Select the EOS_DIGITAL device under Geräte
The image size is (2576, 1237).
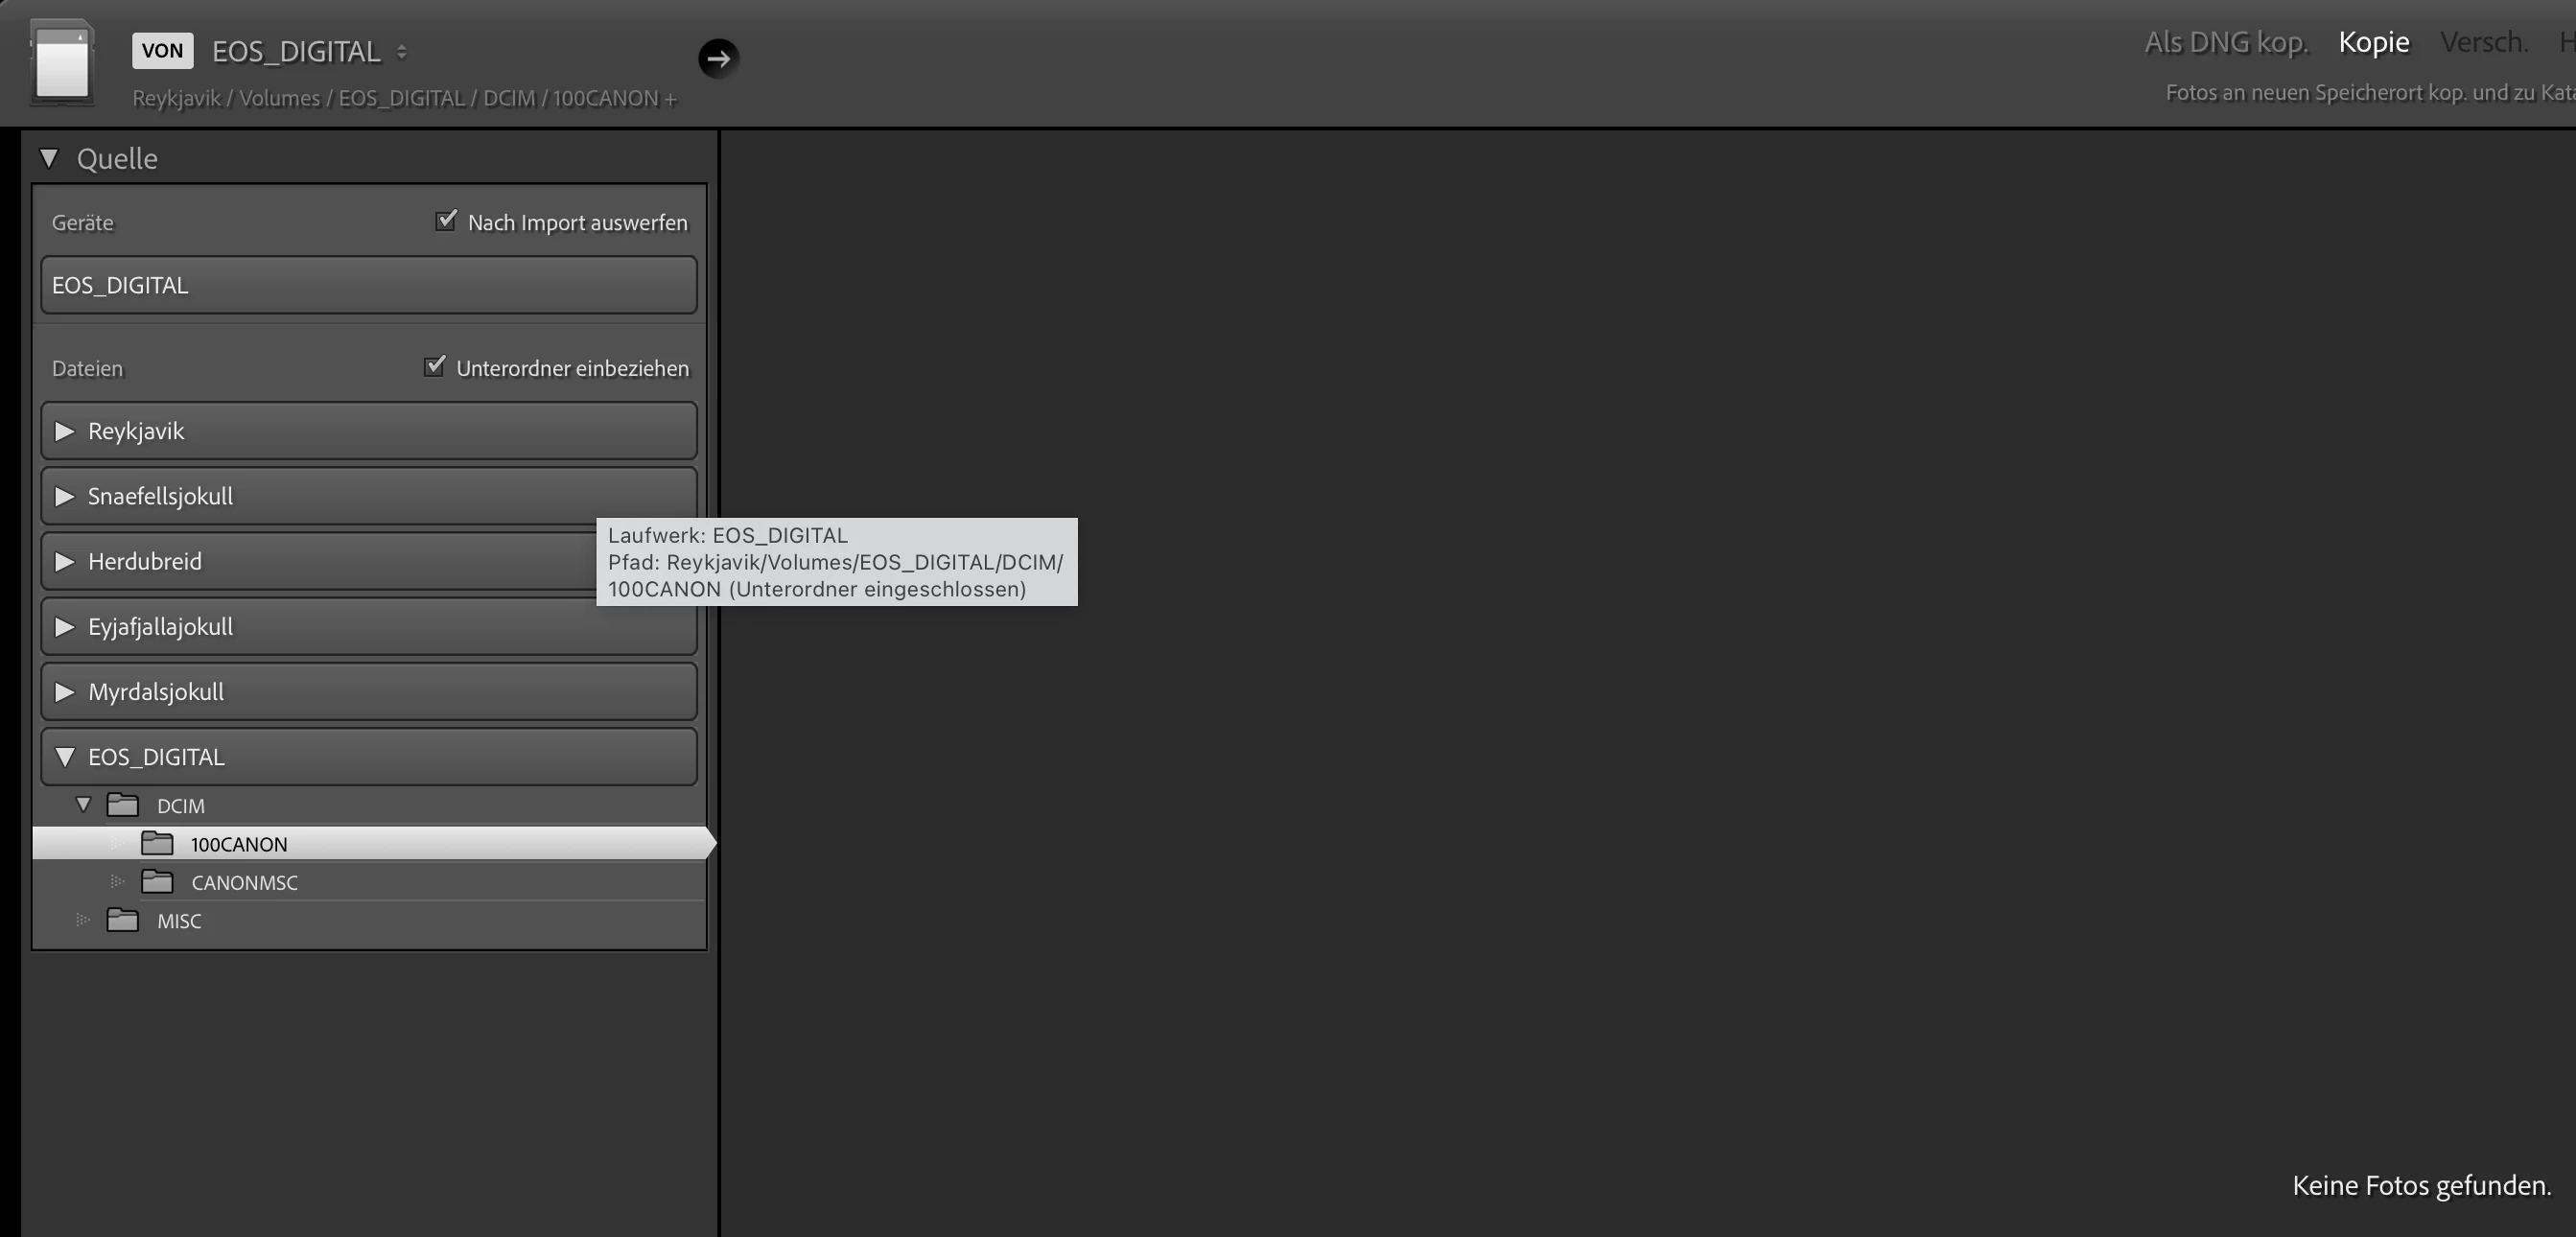(368, 285)
